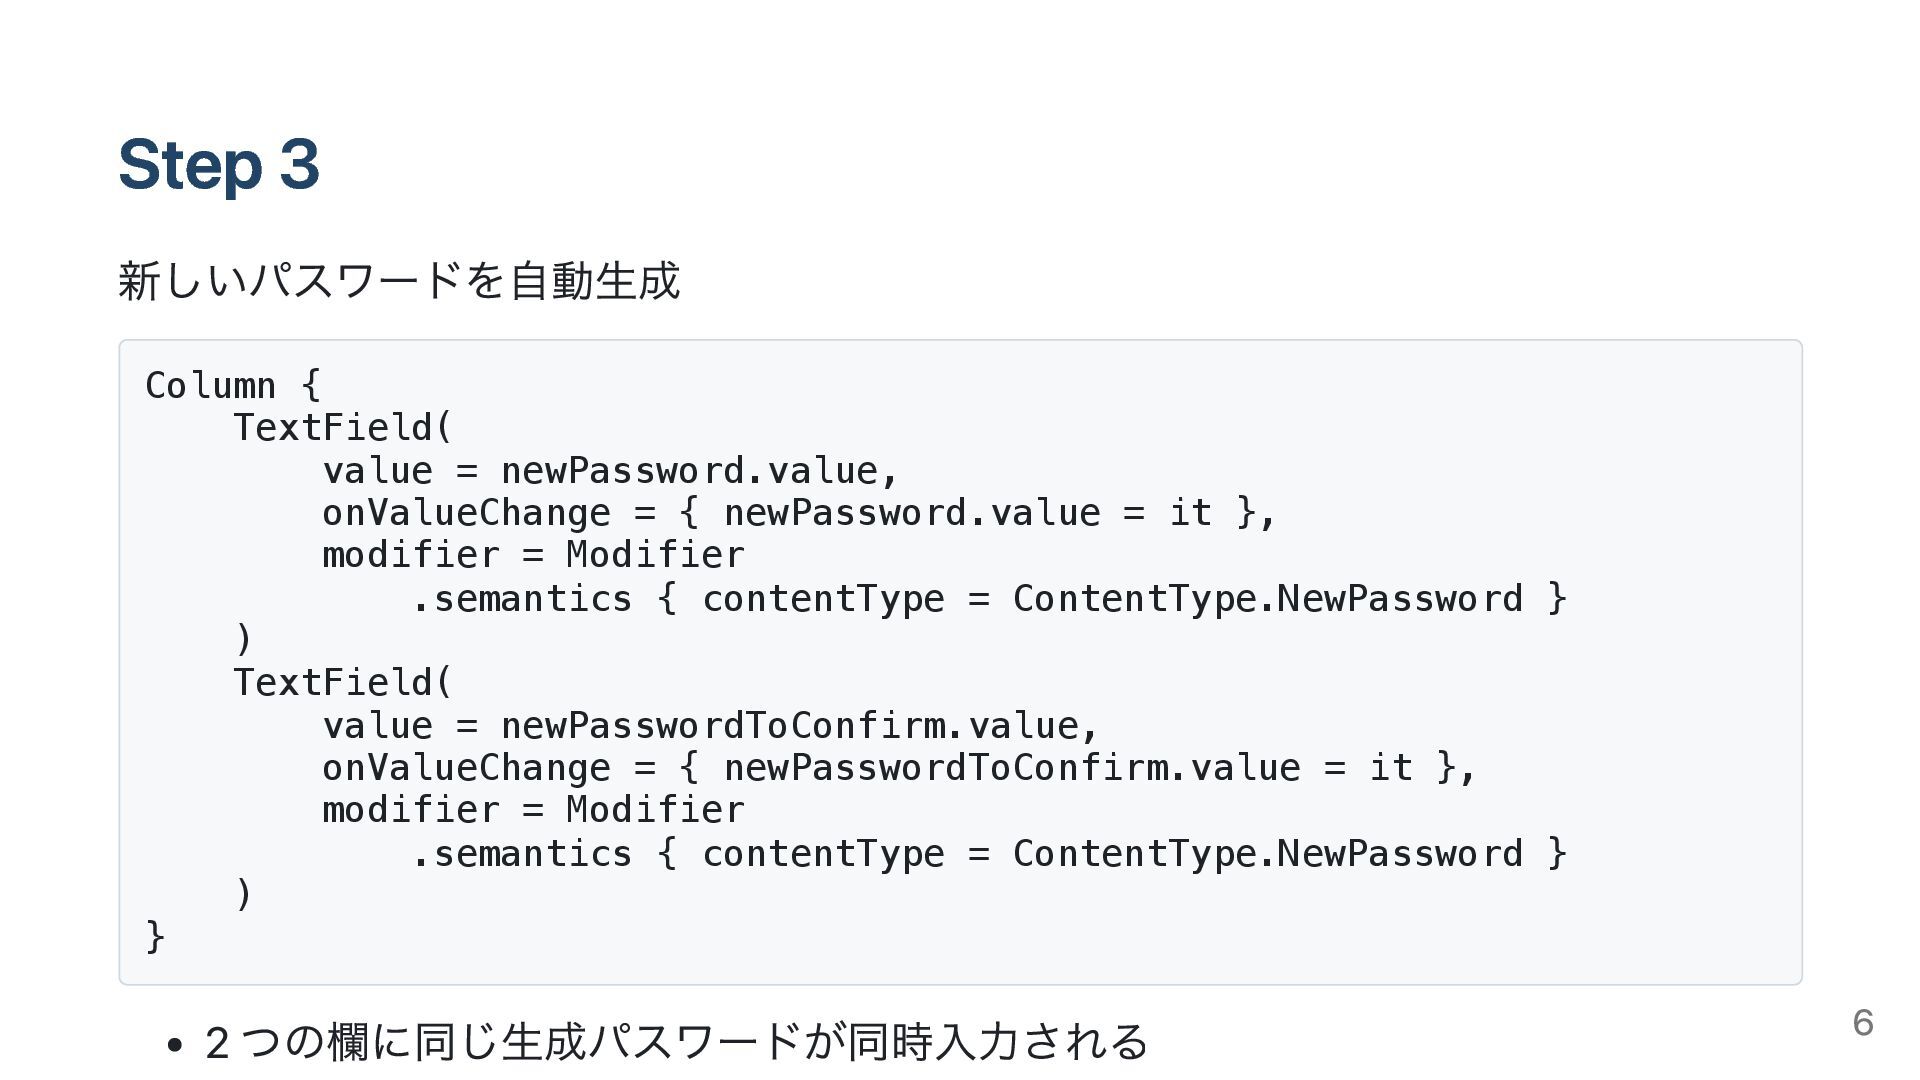Click the onValueChange line setting newPasswordToConfirm.value
Image resolution: width=1920 pixels, height=1080 pixels.
coord(898,768)
